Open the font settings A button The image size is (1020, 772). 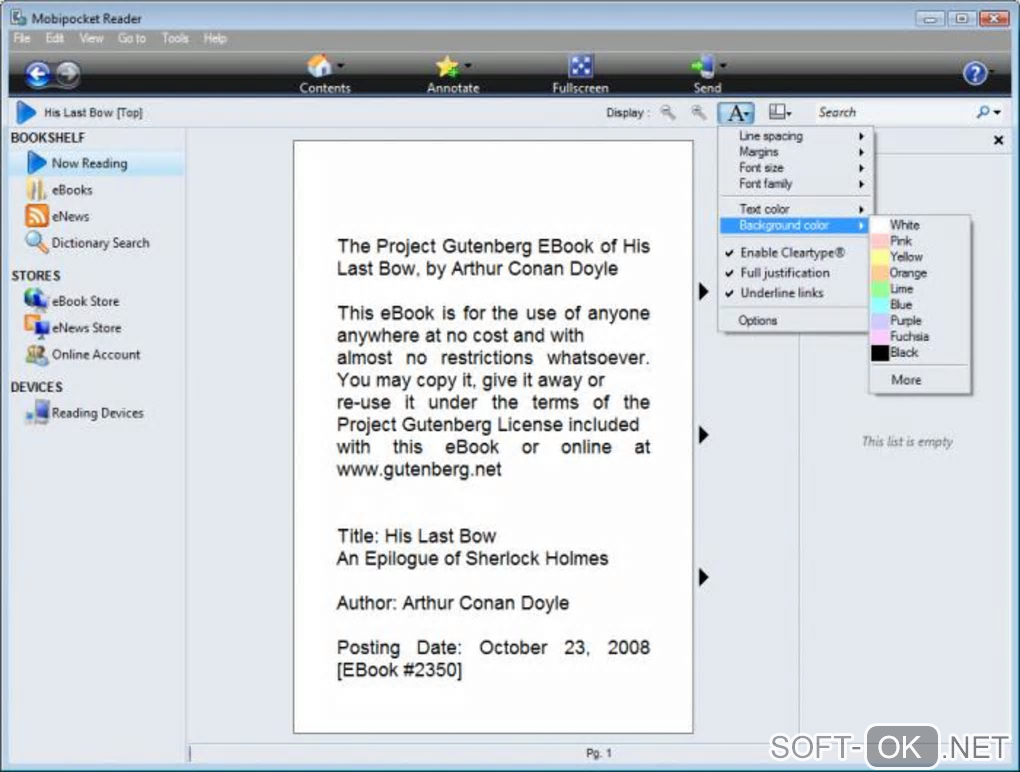click(x=736, y=113)
